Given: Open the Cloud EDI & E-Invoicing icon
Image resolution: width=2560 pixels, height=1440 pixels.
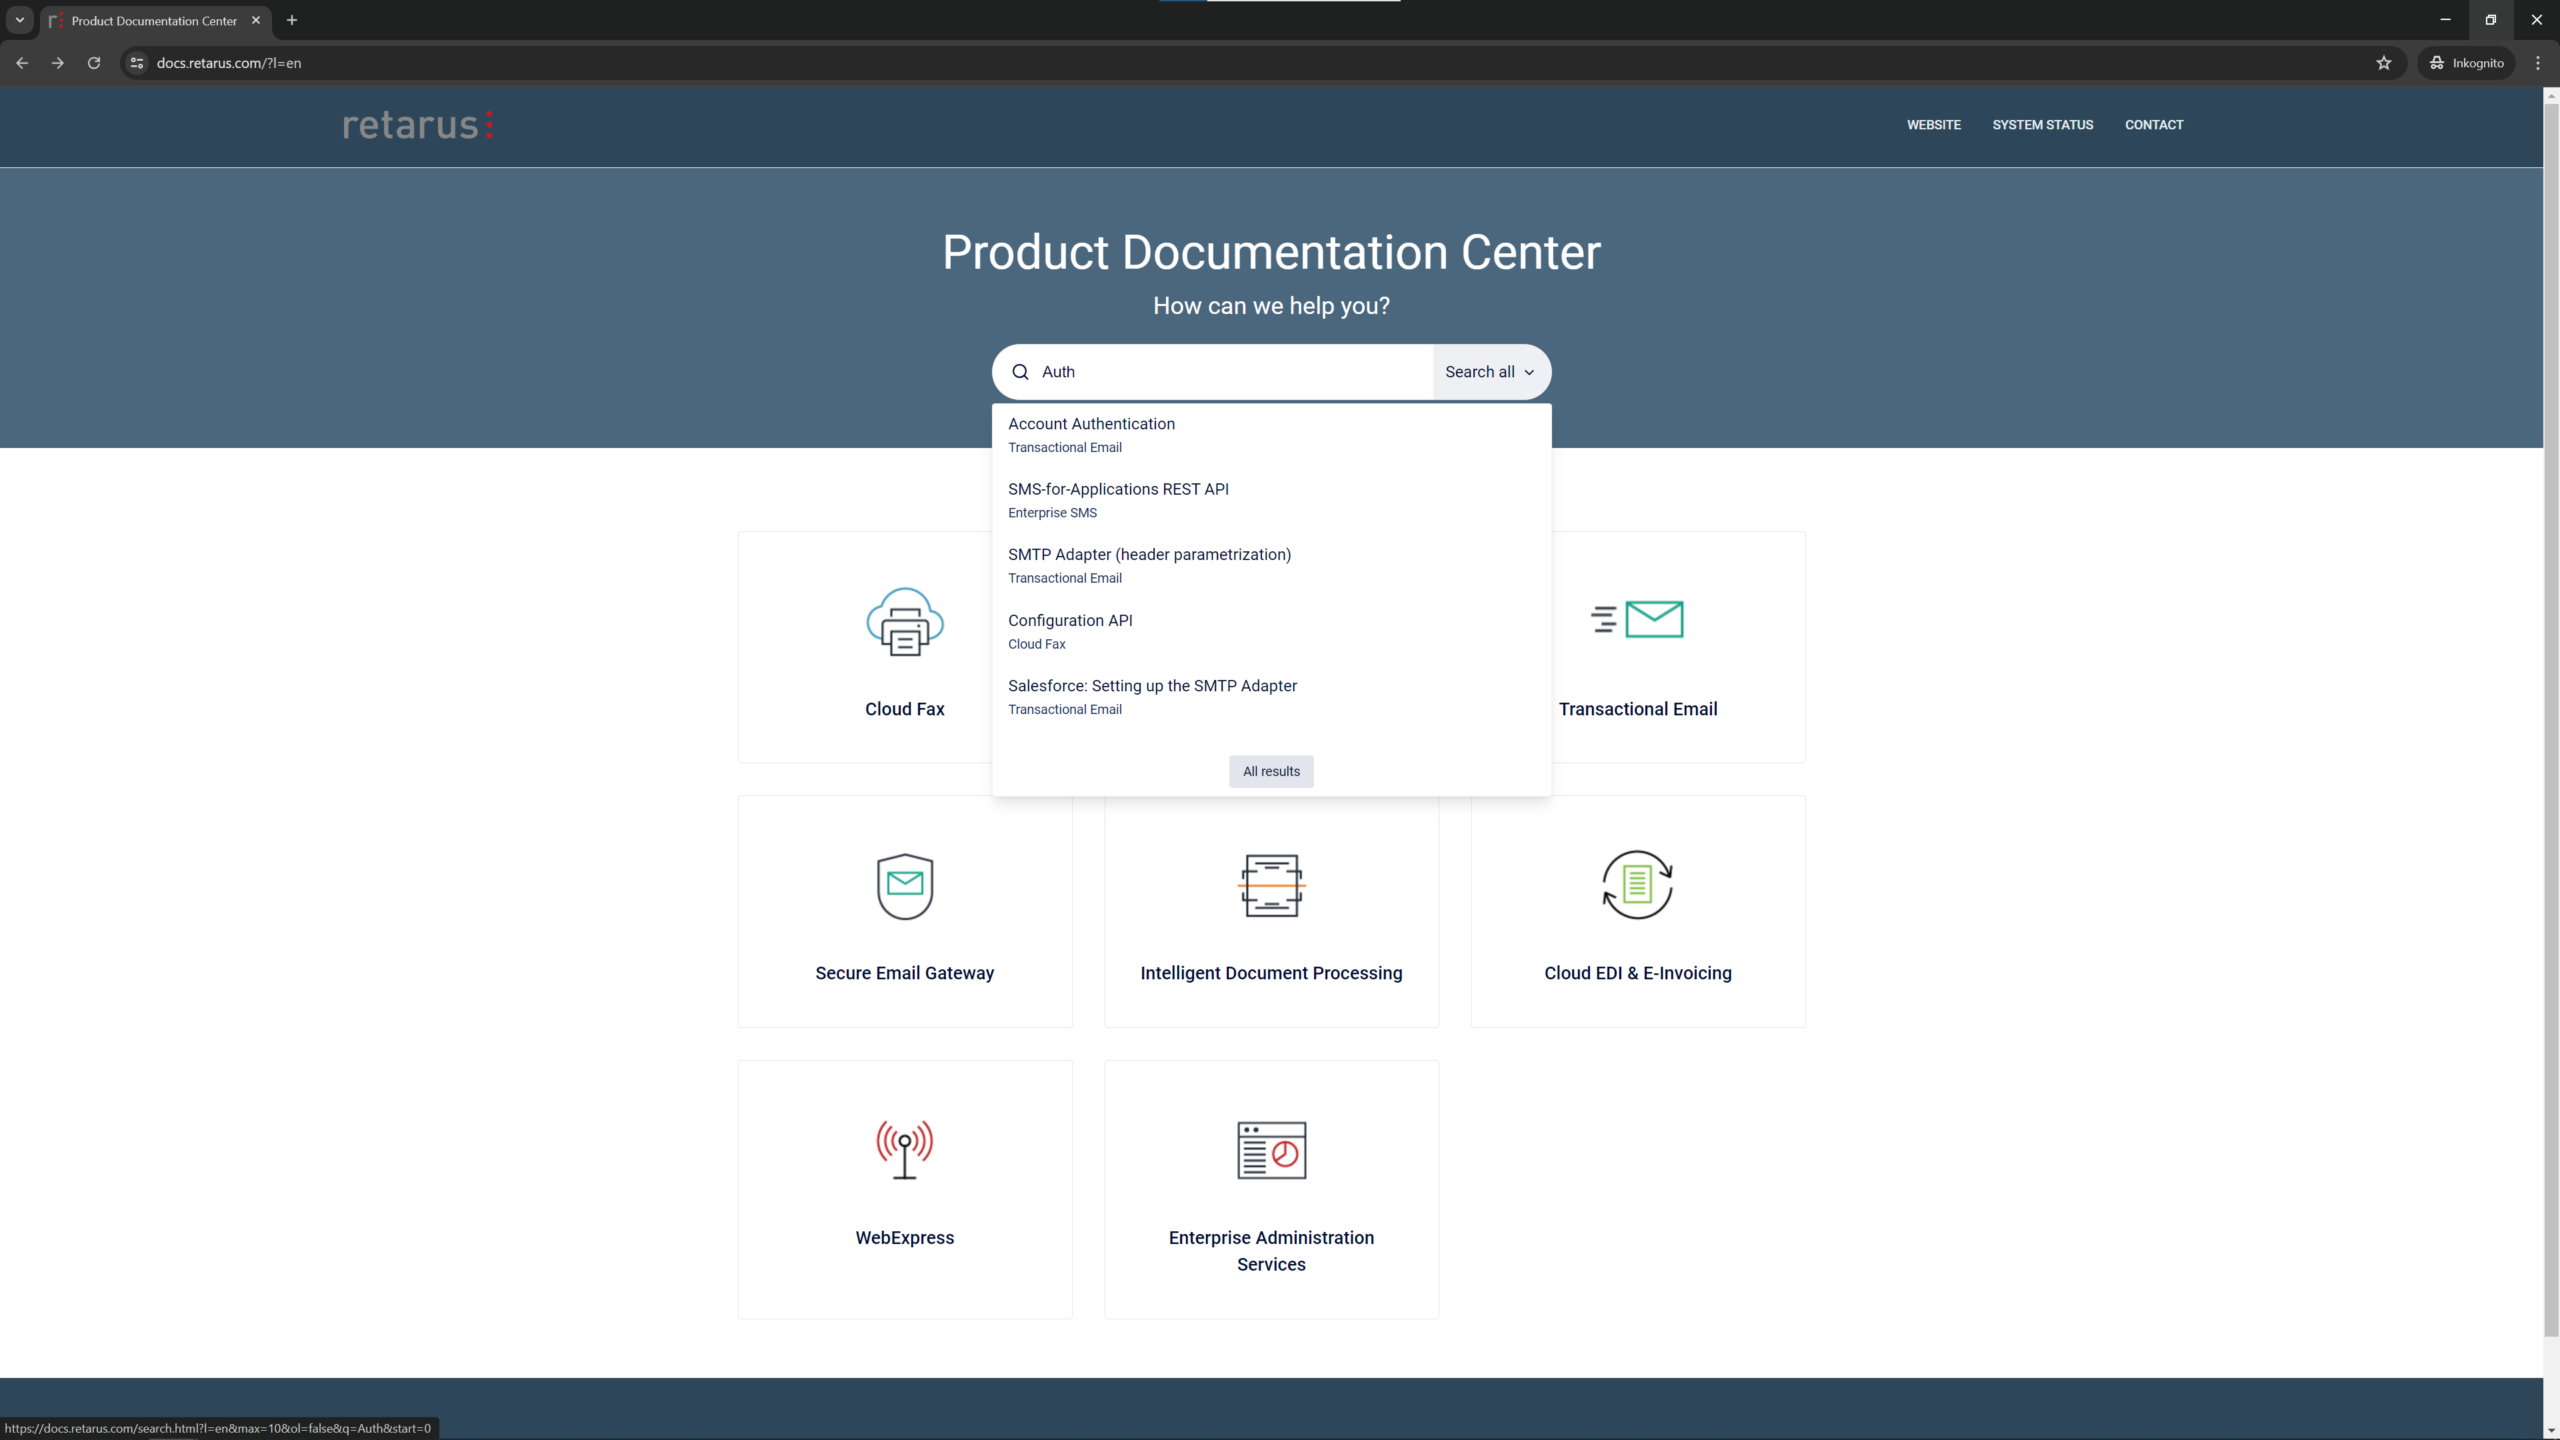Looking at the screenshot, I should tap(1637, 885).
